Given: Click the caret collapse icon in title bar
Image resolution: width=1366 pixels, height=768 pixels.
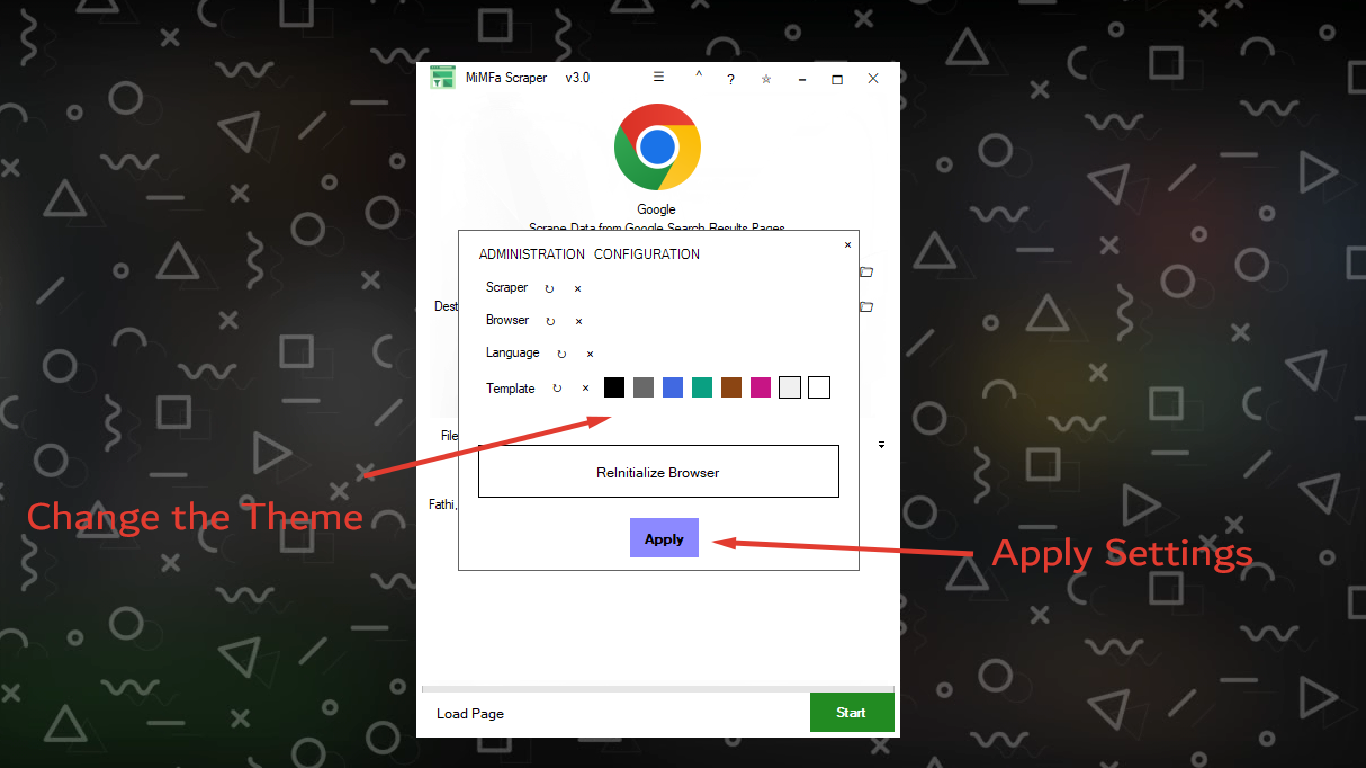Looking at the screenshot, I should click(699, 76).
